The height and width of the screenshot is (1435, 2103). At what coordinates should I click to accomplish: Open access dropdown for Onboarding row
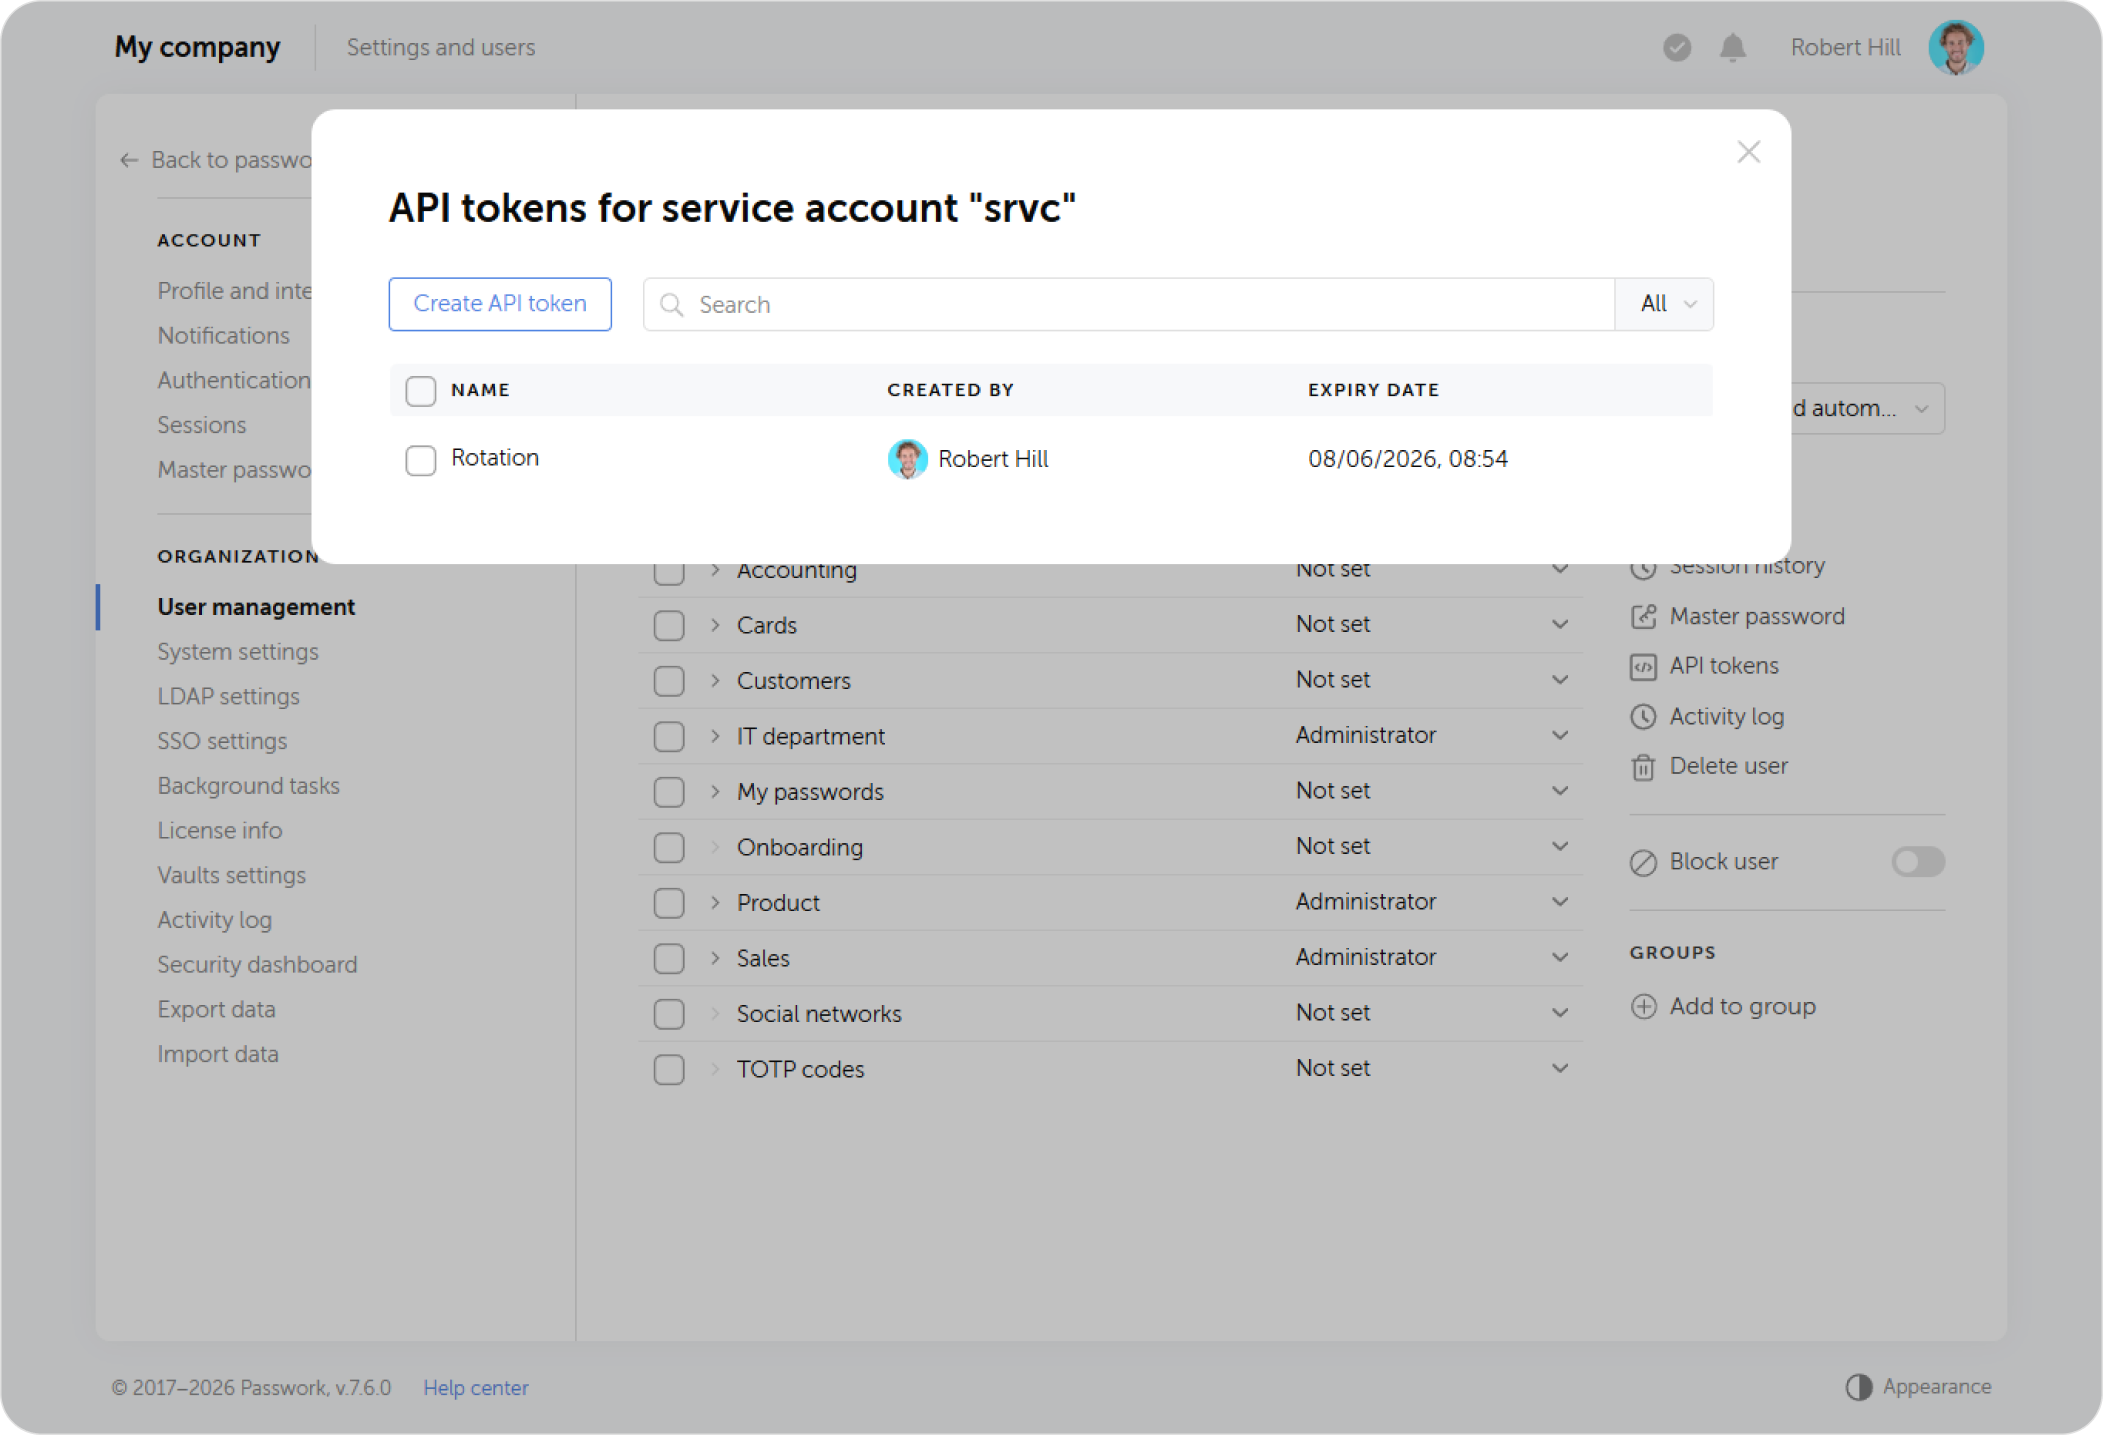(x=1559, y=847)
